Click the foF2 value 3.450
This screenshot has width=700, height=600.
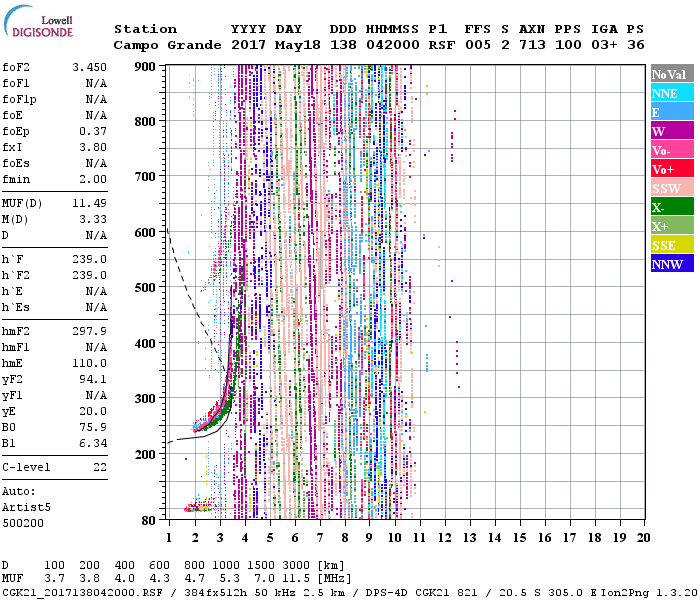(89, 66)
